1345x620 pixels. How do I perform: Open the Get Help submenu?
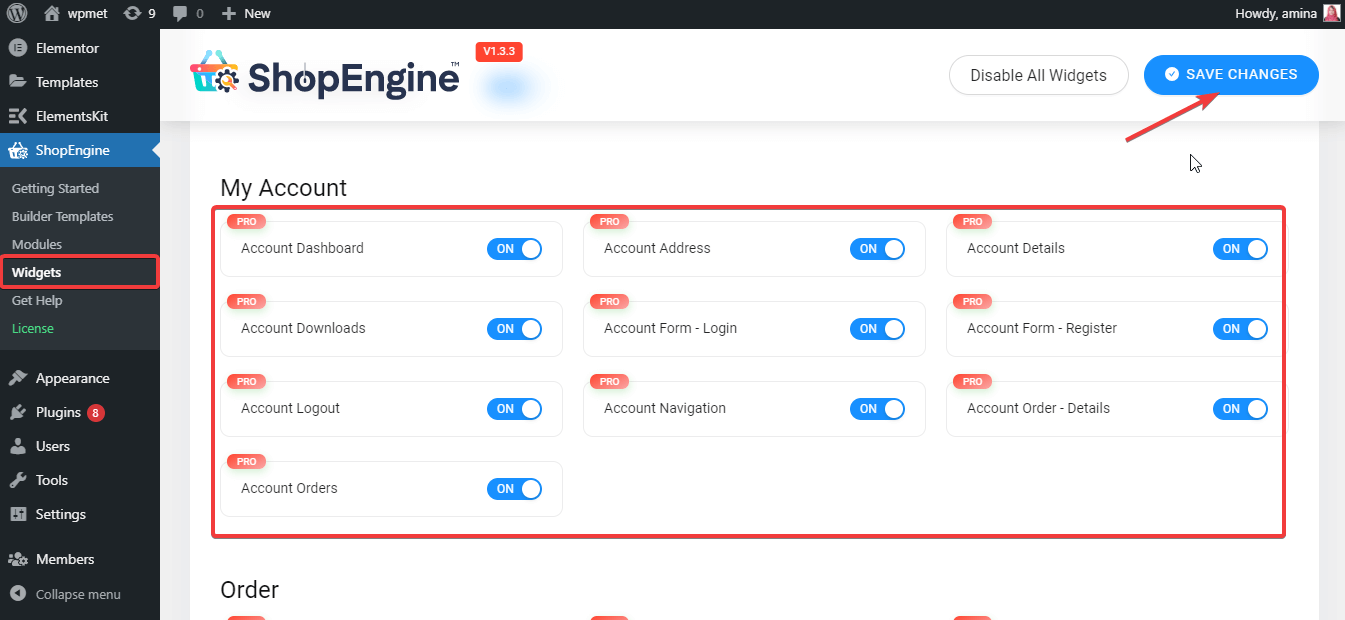(37, 300)
